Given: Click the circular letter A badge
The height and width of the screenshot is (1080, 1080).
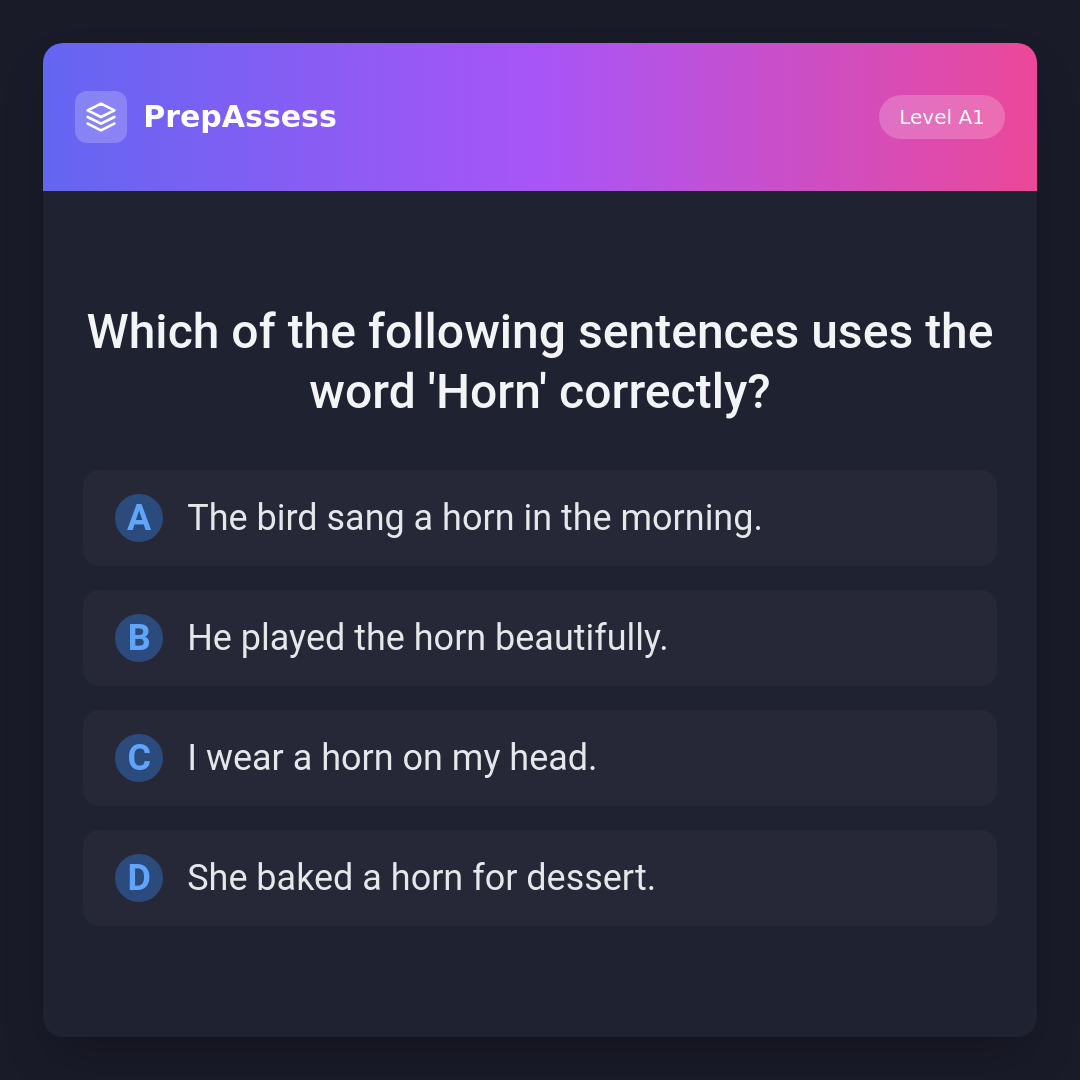Looking at the screenshot, I should [x=139, y=518].
